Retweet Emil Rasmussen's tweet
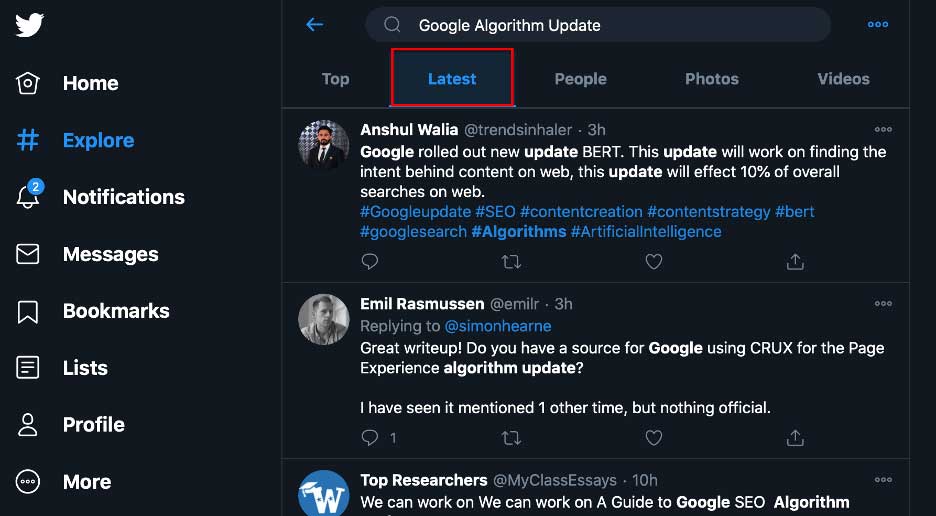 point(511,438)
